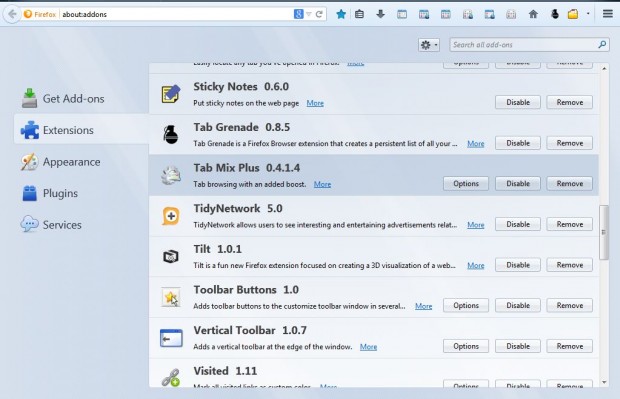Disable the Toolbar Buttons extension

(x=518, y=306)
